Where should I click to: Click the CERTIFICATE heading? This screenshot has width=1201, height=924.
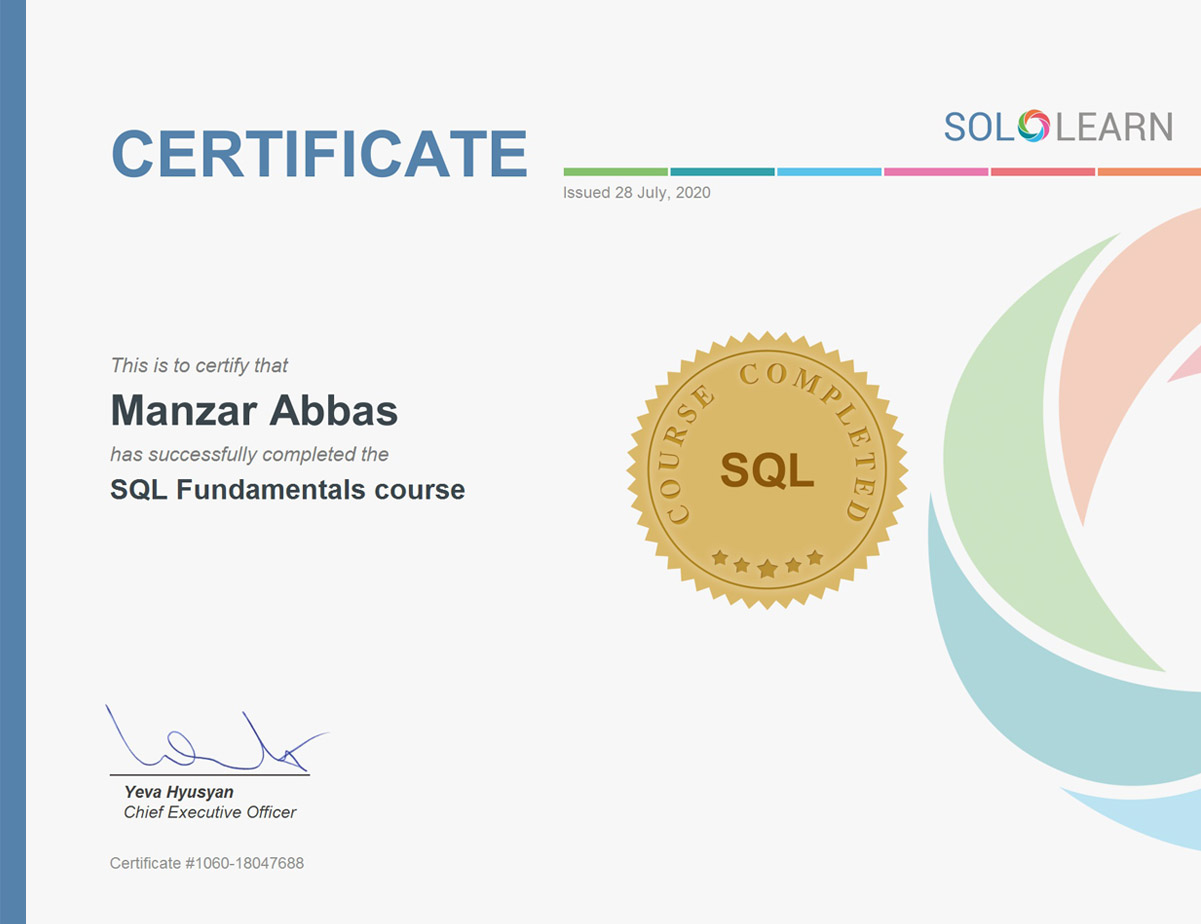(319, 153)
